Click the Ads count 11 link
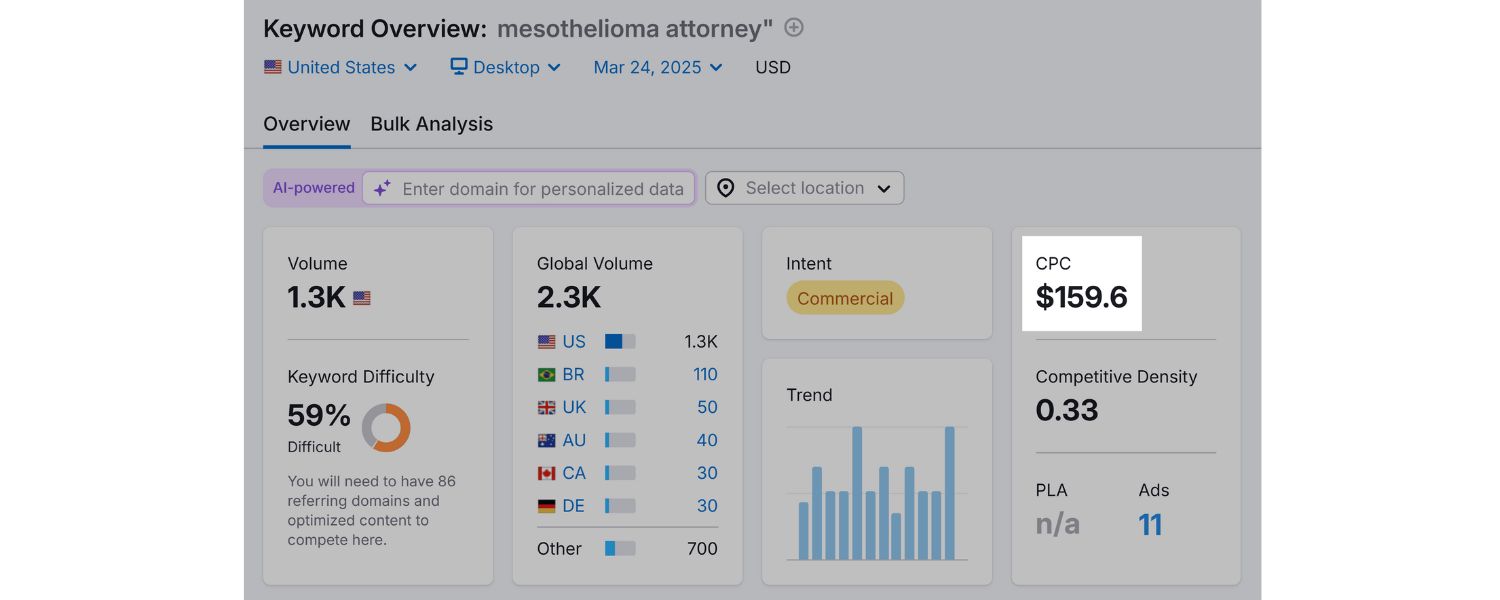Viewport: 1500px width, 600px height. (x=1150, y=524)
